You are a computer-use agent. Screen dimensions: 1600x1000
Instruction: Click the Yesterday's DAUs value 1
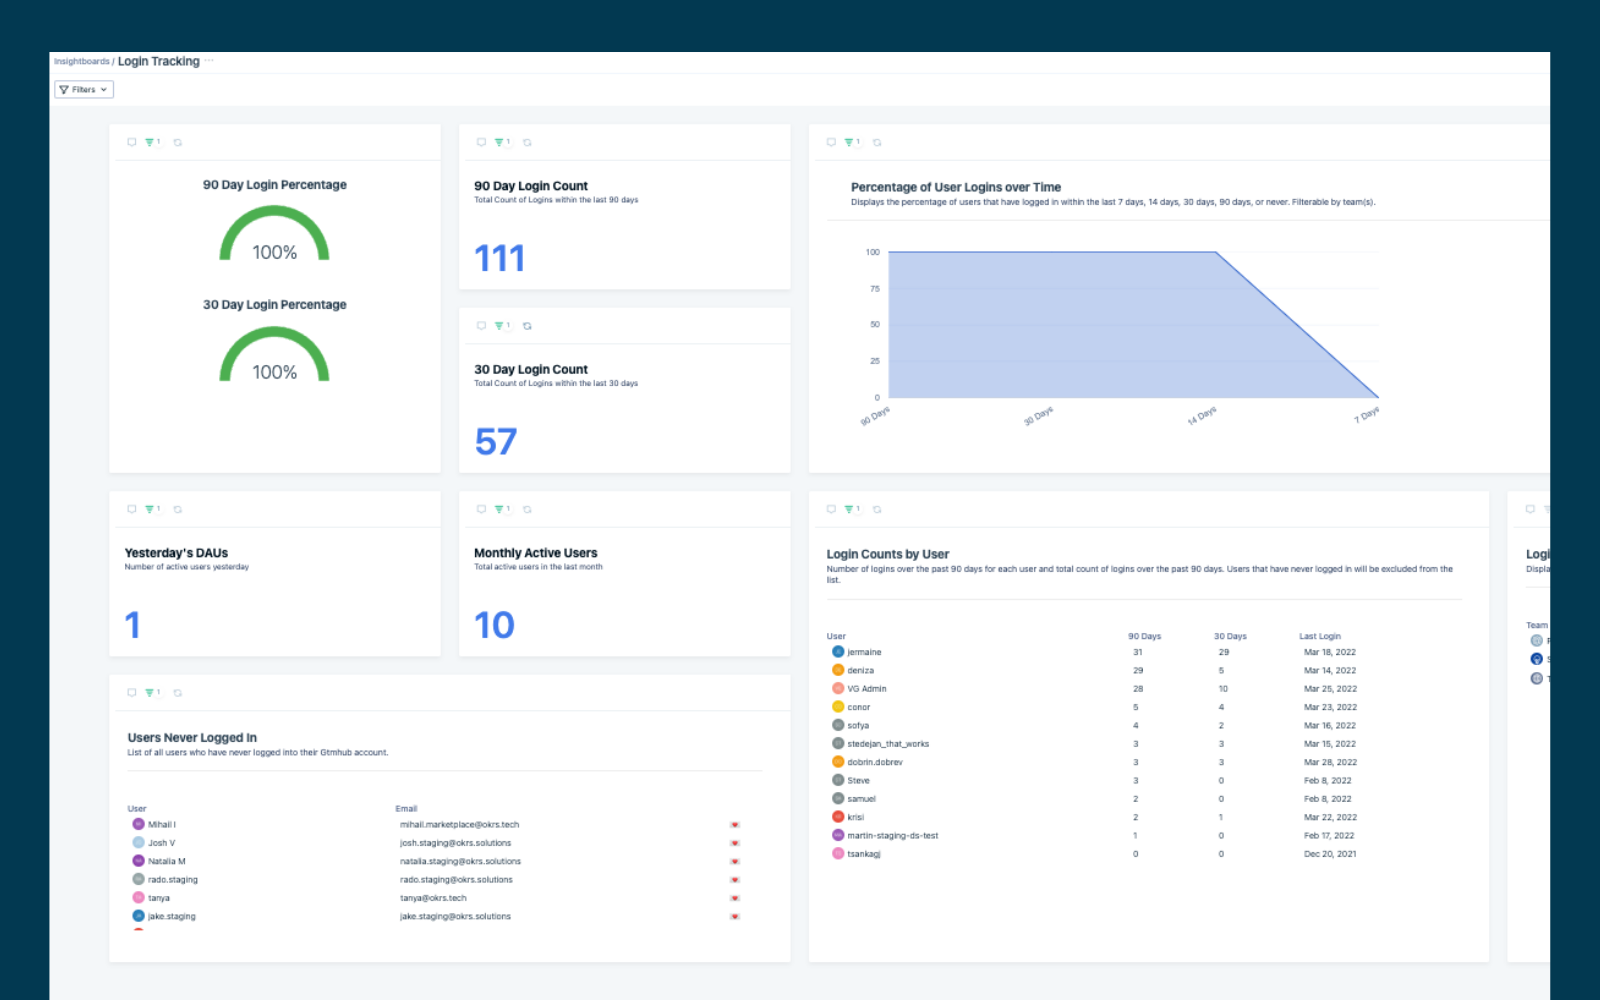coord(133,626)
